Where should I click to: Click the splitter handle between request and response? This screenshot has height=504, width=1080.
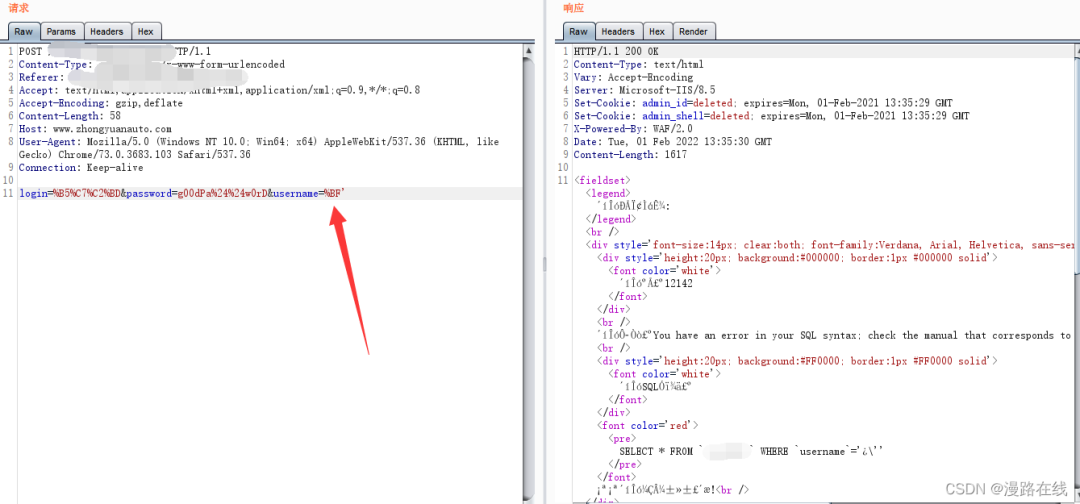point(543,264)
